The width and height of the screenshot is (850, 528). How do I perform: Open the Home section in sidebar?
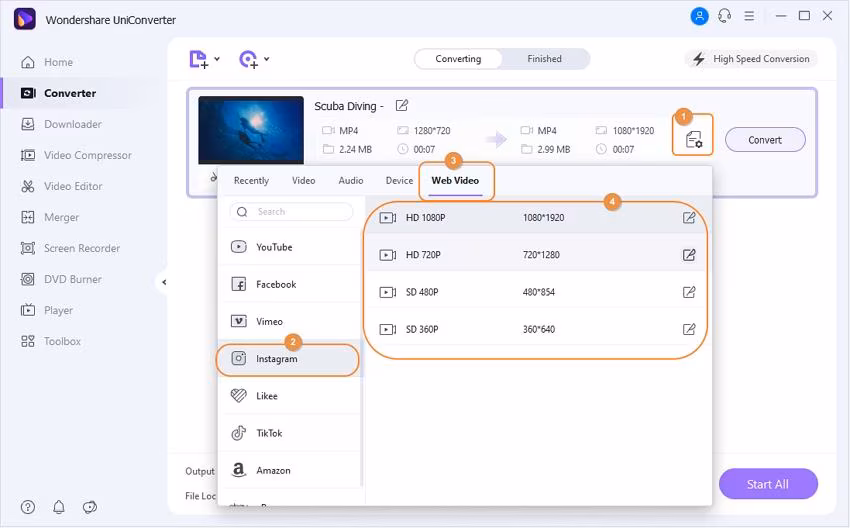pyautogui.click(x=47, y=62)
